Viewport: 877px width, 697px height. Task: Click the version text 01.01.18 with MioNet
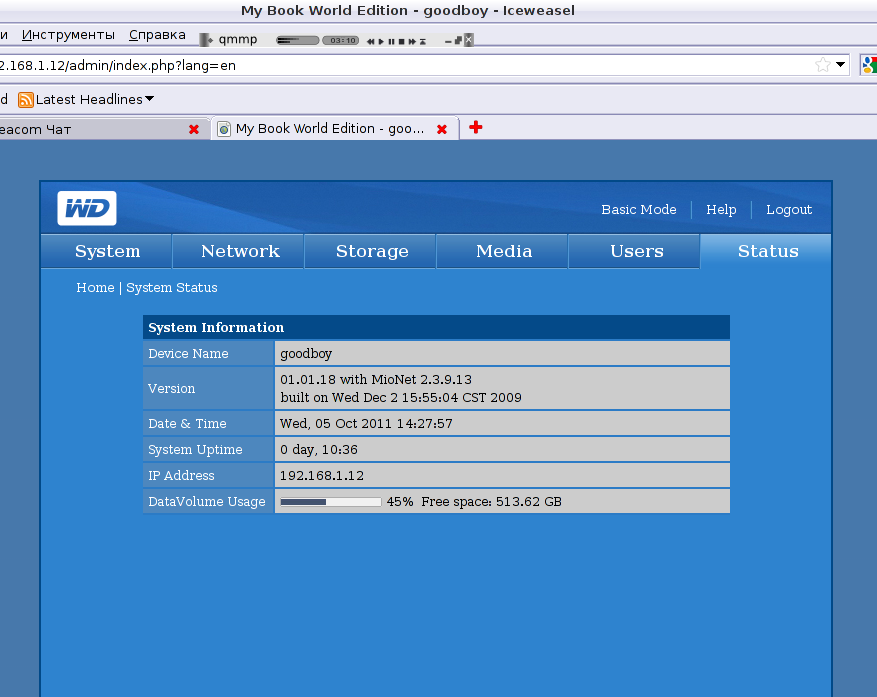pos(376,379)
